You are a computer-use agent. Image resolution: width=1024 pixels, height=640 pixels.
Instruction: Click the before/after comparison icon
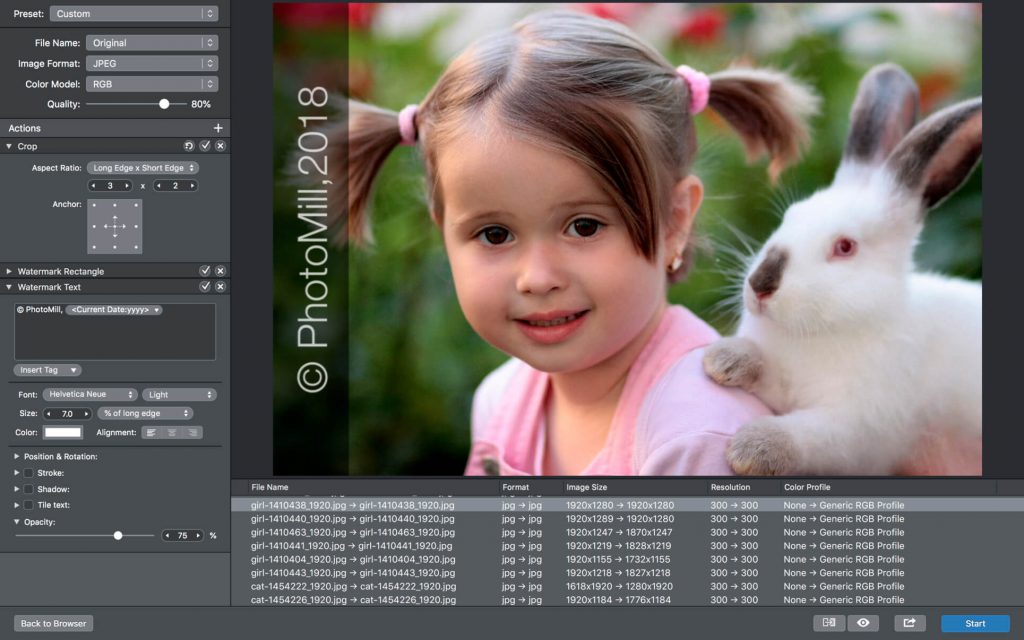(829, 622)
